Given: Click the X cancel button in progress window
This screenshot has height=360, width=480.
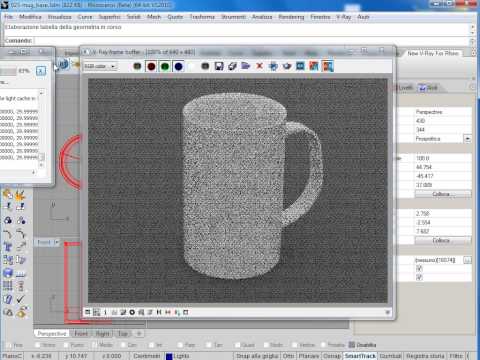Looking at the screenshot, I should coord(41,71).
